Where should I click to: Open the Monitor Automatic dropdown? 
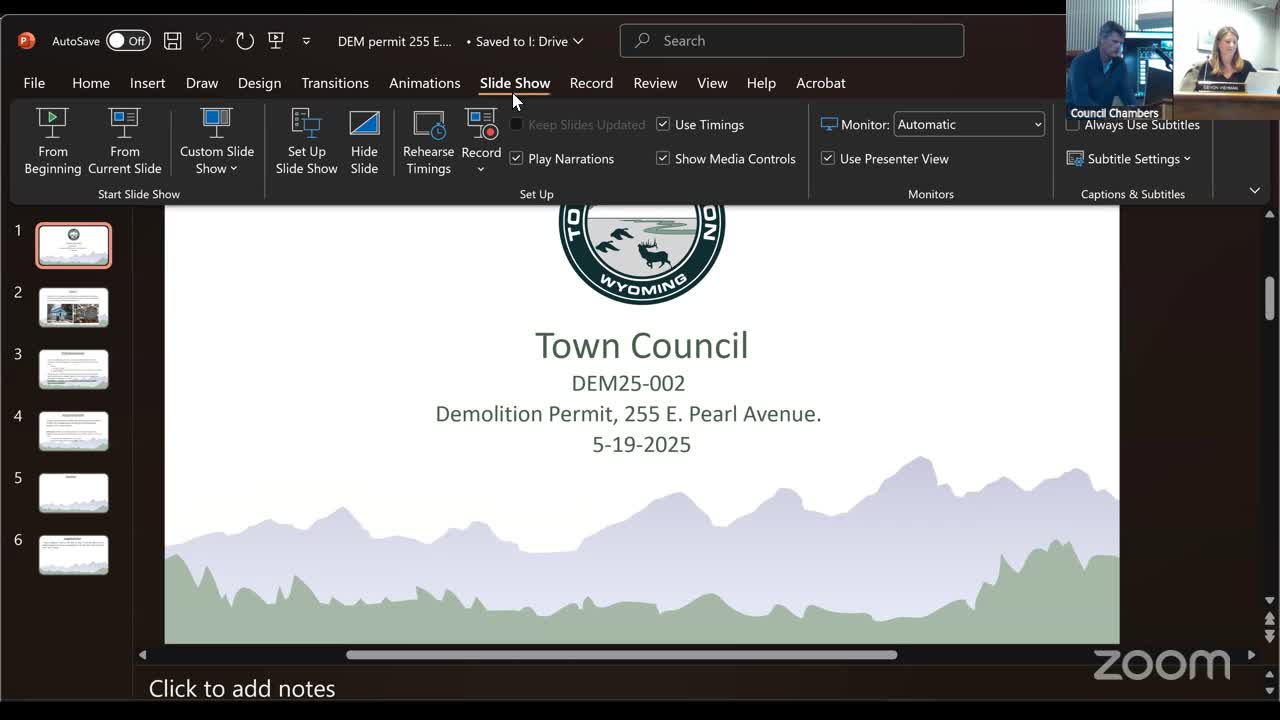[968, 125]
